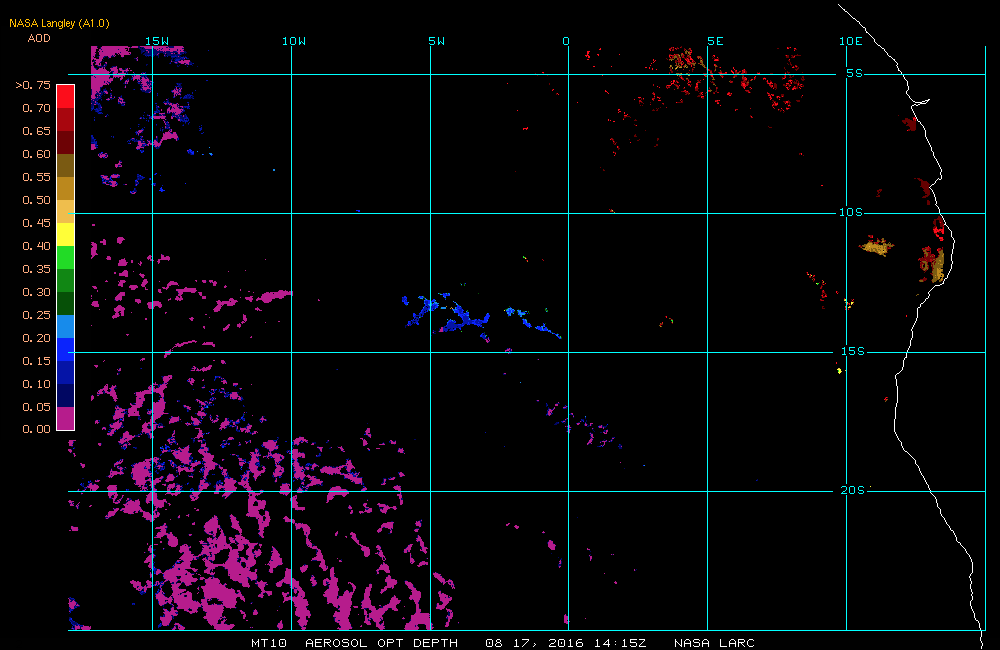The height and width of the screenshot is (650, 1000).
Task: Click the yellow 0.40 legend color block
Action: pyautogui.click(x=66, y=234)
